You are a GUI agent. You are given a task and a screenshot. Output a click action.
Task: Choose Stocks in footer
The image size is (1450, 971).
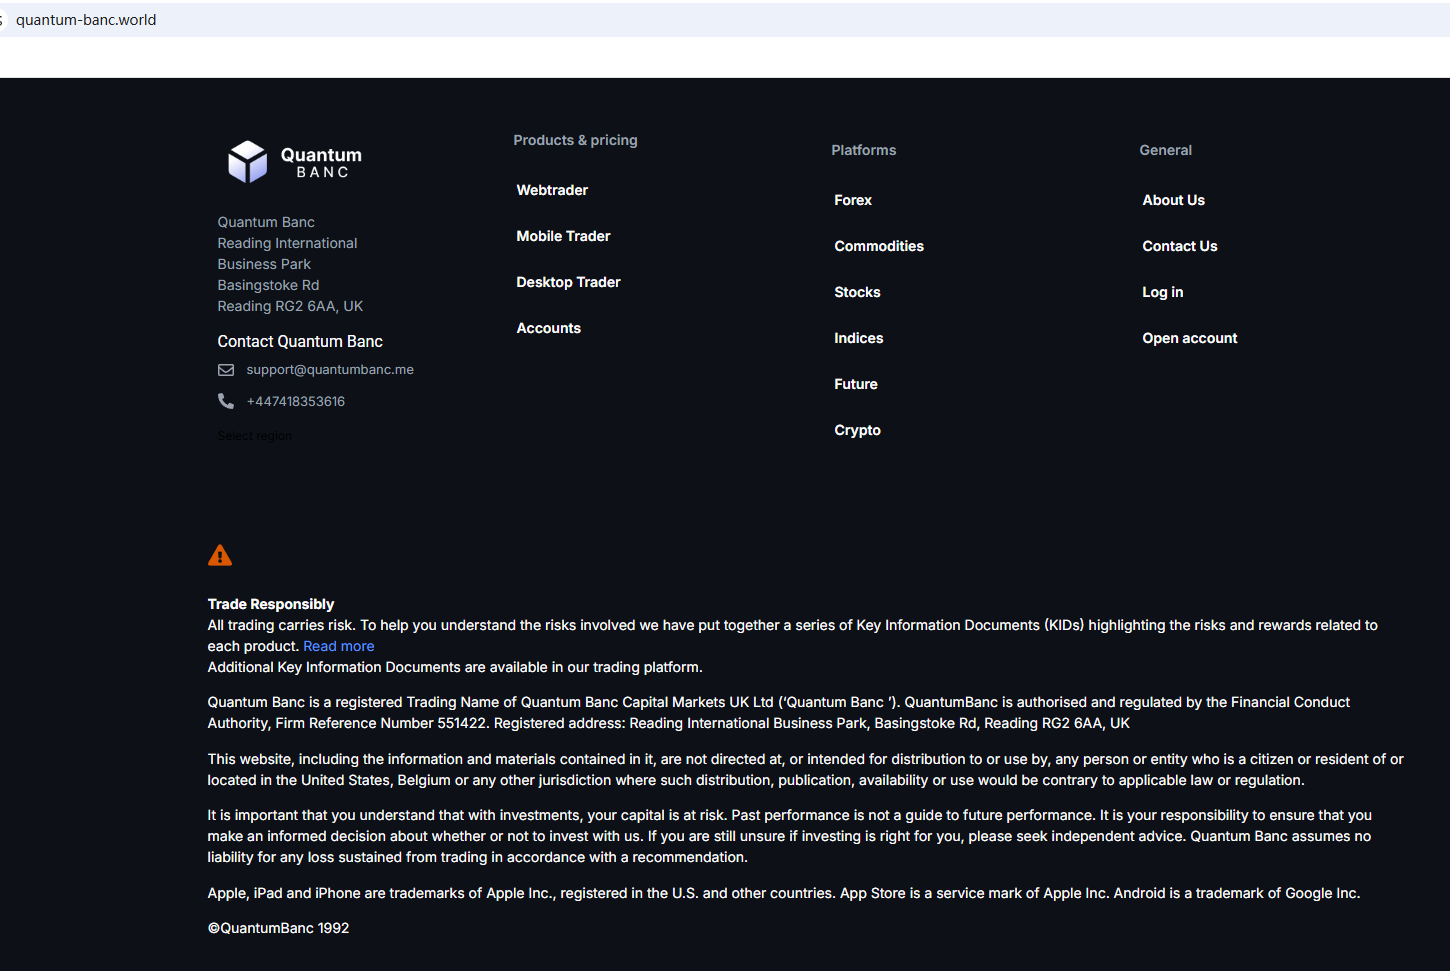click(x=857, y=292)
